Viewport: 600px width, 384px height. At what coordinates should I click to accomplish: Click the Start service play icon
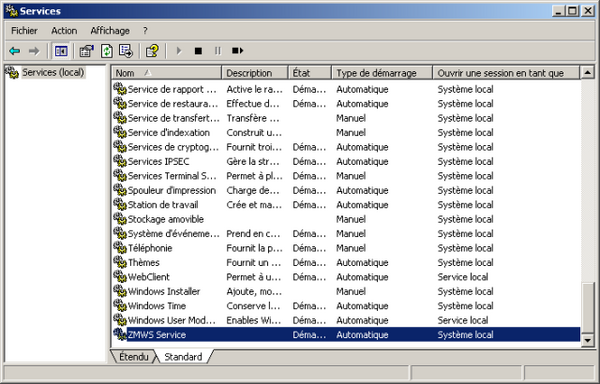point(179,50)
